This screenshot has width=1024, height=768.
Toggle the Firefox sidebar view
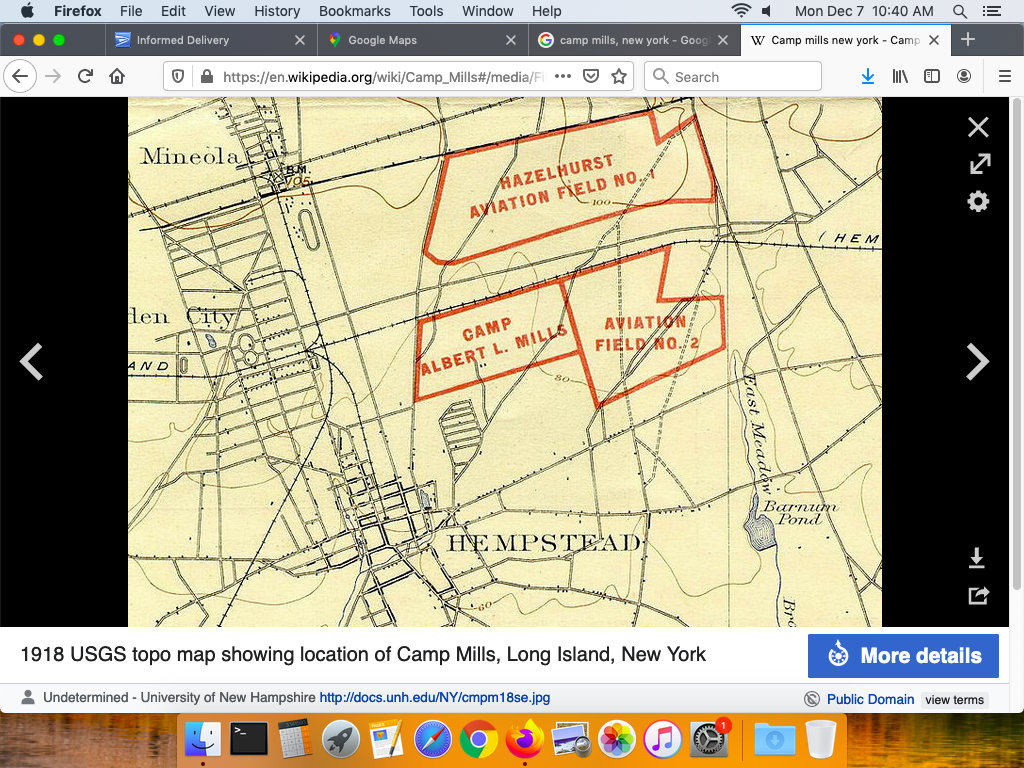point(932,76)
